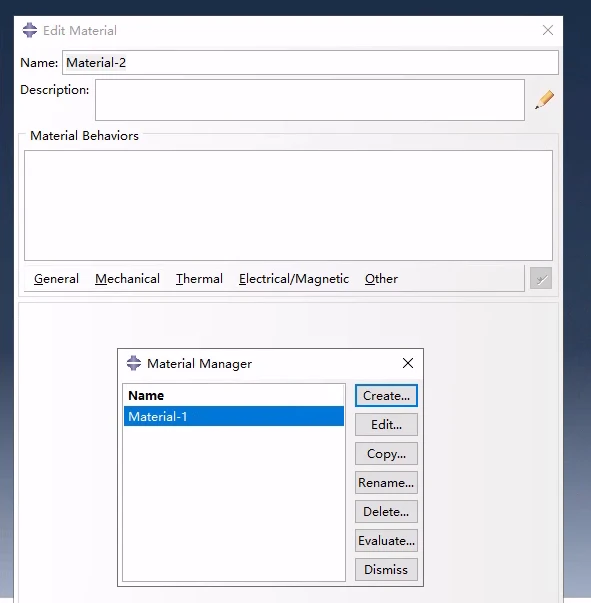Click the Create... button
This screenshot has width=591, height=603.
pos(386,395)
